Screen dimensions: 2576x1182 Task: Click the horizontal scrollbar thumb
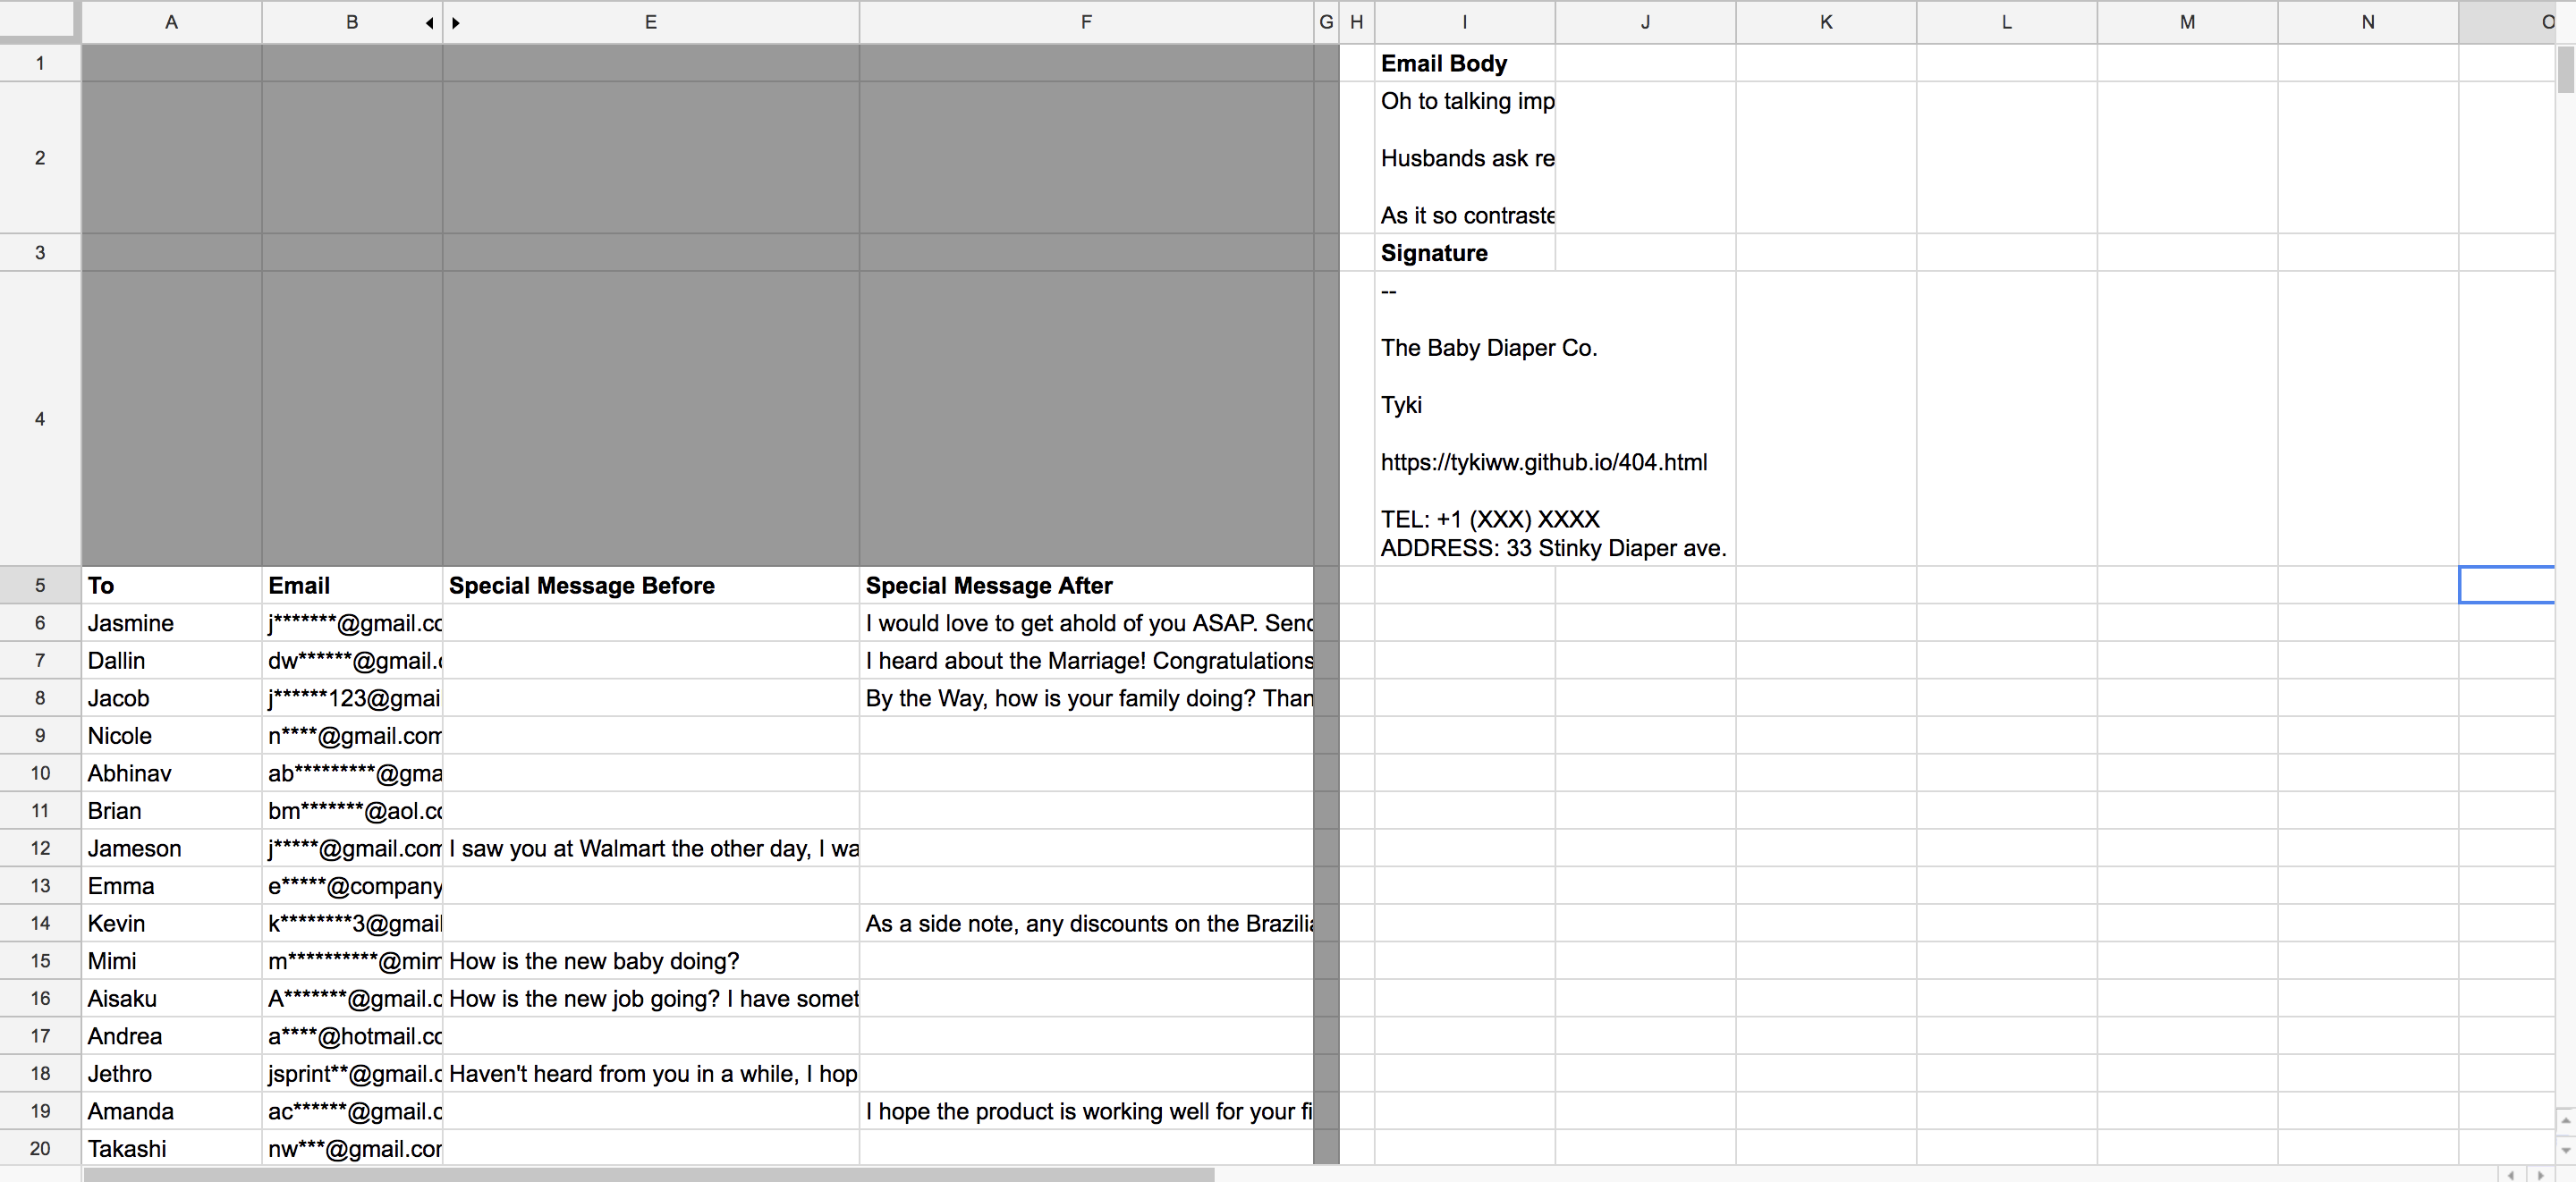point(648,1174)
